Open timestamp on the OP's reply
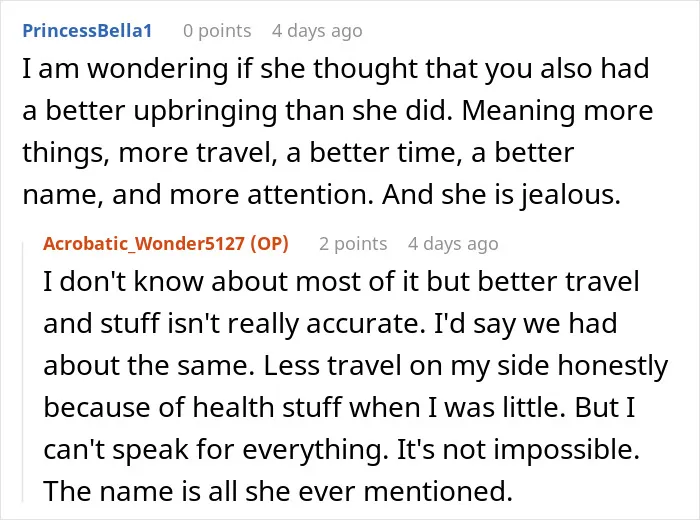Viewport: 700px width, 520px height. click(x=453, y=244)
